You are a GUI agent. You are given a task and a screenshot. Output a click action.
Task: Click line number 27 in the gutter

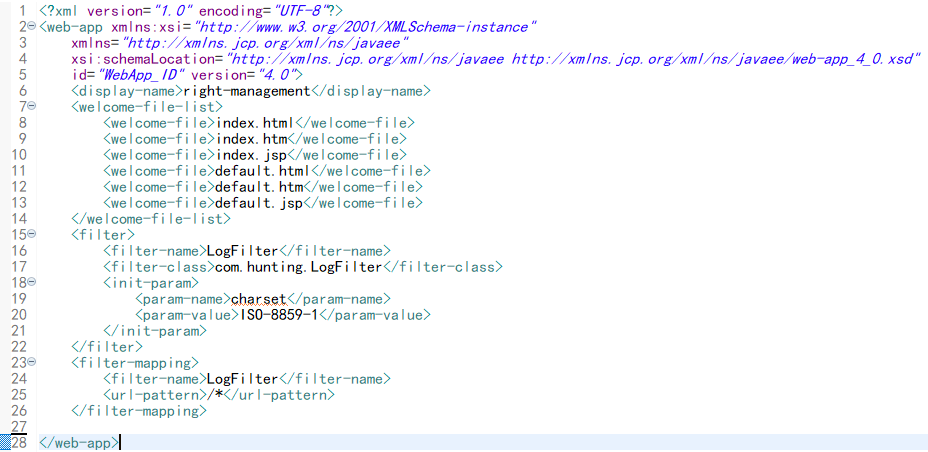pyautogui.click(x=19, y=426)
